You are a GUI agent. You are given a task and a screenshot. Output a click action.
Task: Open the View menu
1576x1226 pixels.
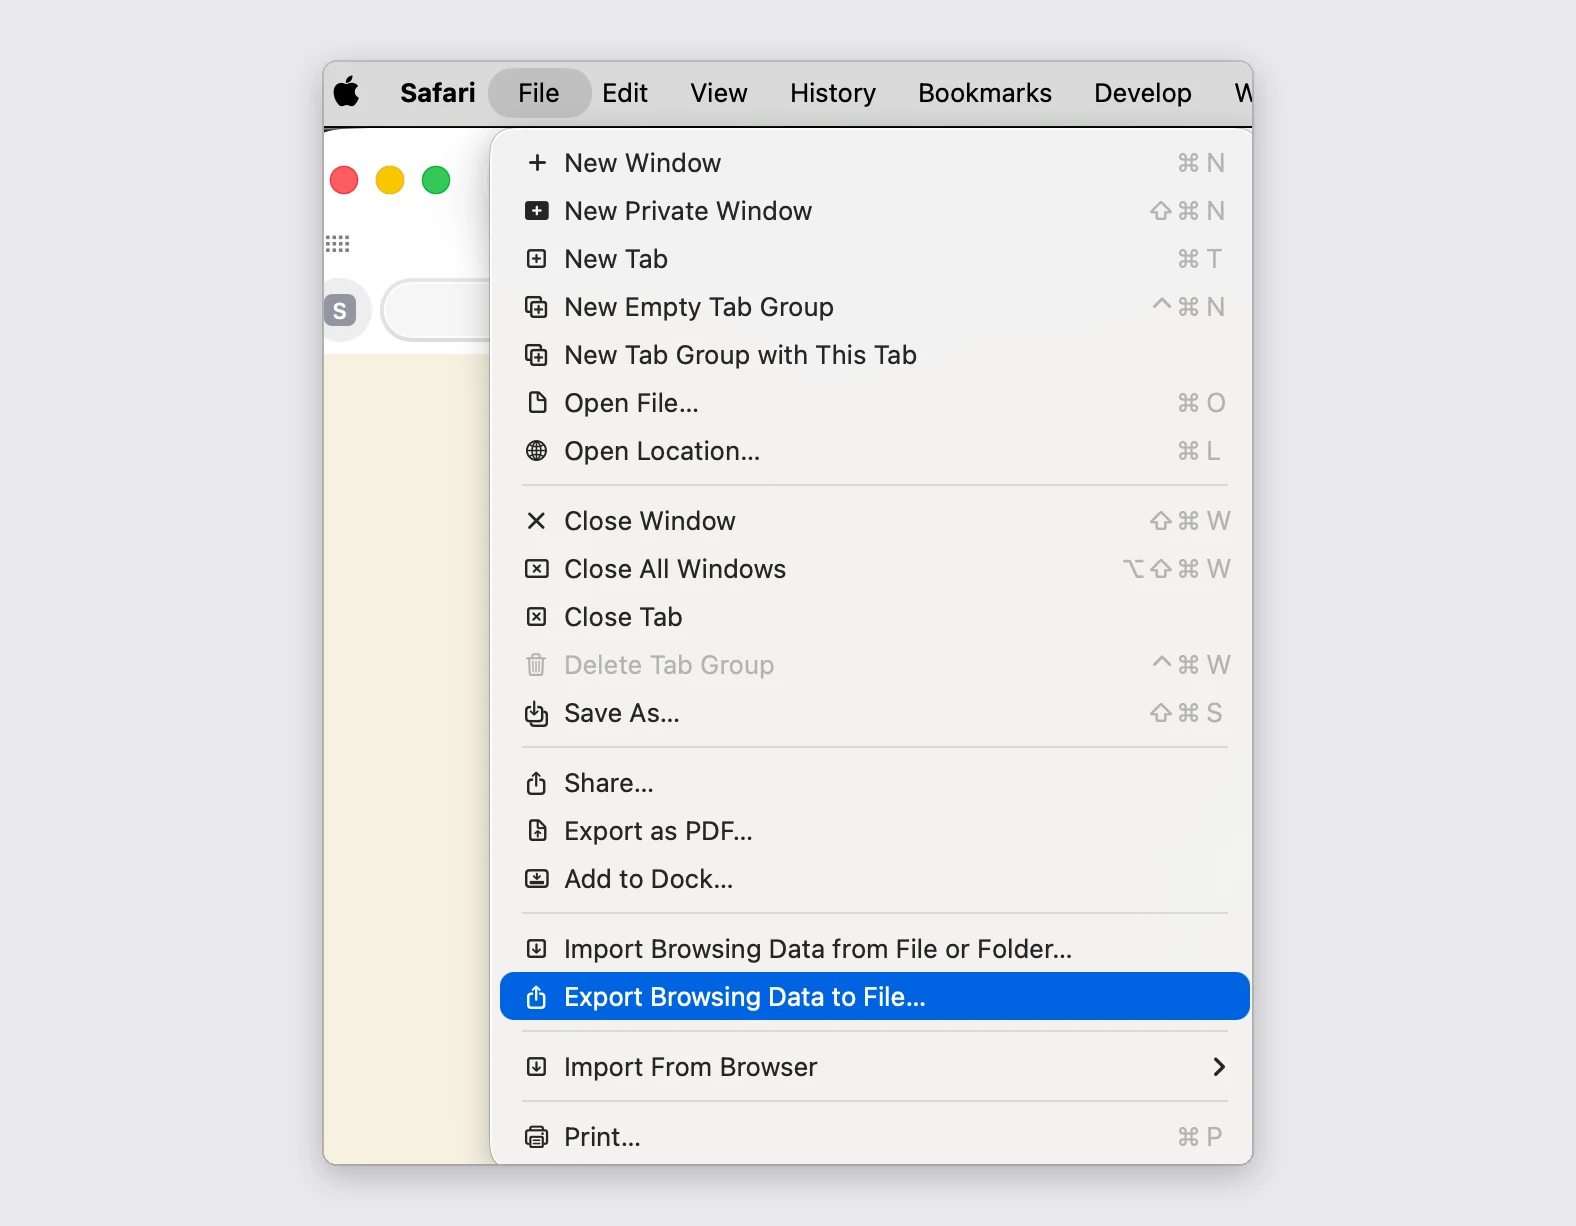[719, 93]
